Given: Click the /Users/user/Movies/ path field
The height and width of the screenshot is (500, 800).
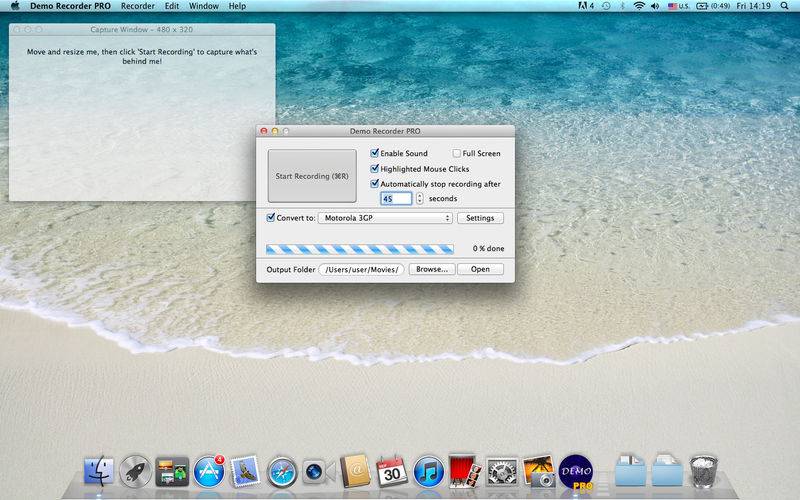Looking at the screenshot, I should tap(361, 269).
